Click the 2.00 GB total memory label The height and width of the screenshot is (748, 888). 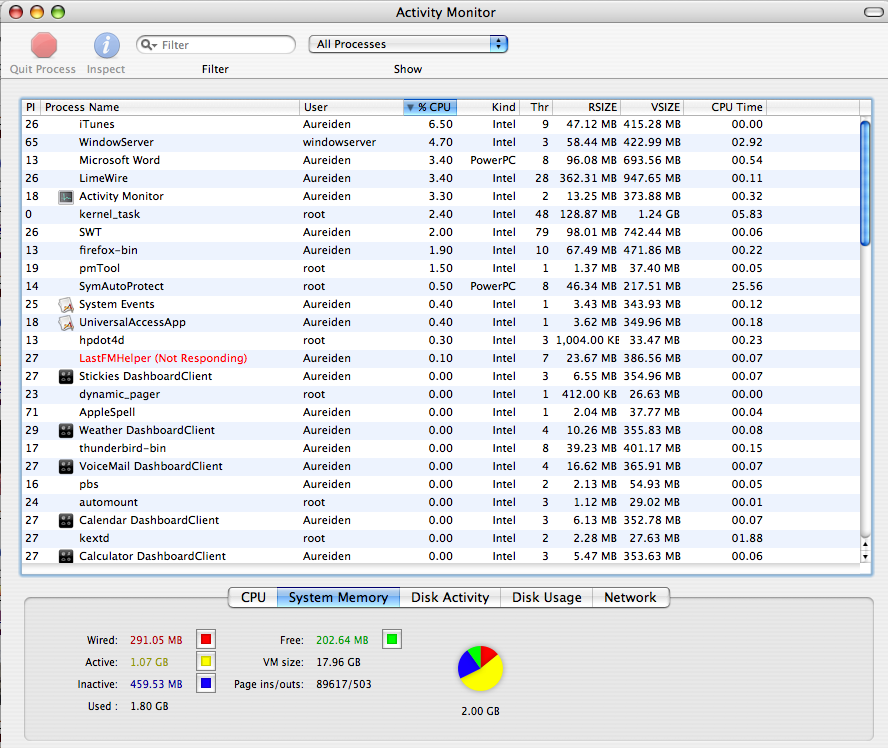click(x=480, y=711)
